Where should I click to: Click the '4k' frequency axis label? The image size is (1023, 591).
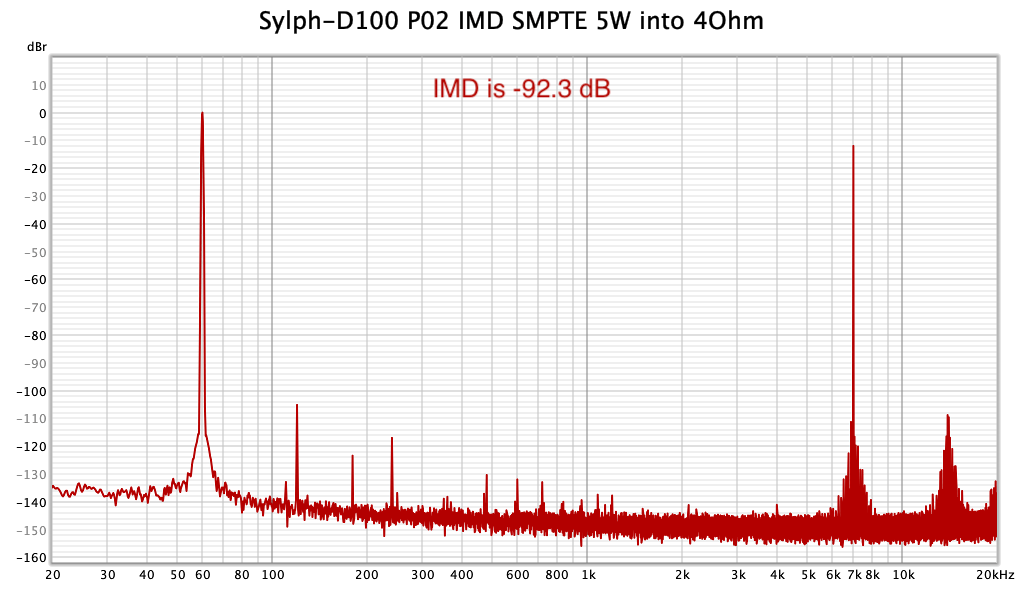pyautogui.click(x=777, y=575)
